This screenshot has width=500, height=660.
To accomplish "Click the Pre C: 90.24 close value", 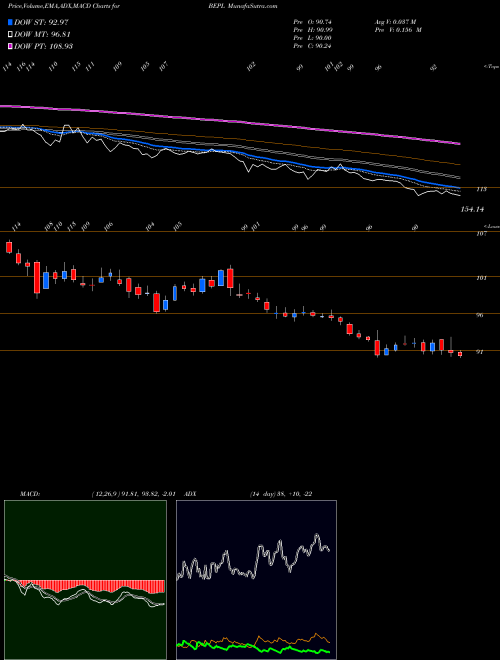I will (x=313, y=46).
